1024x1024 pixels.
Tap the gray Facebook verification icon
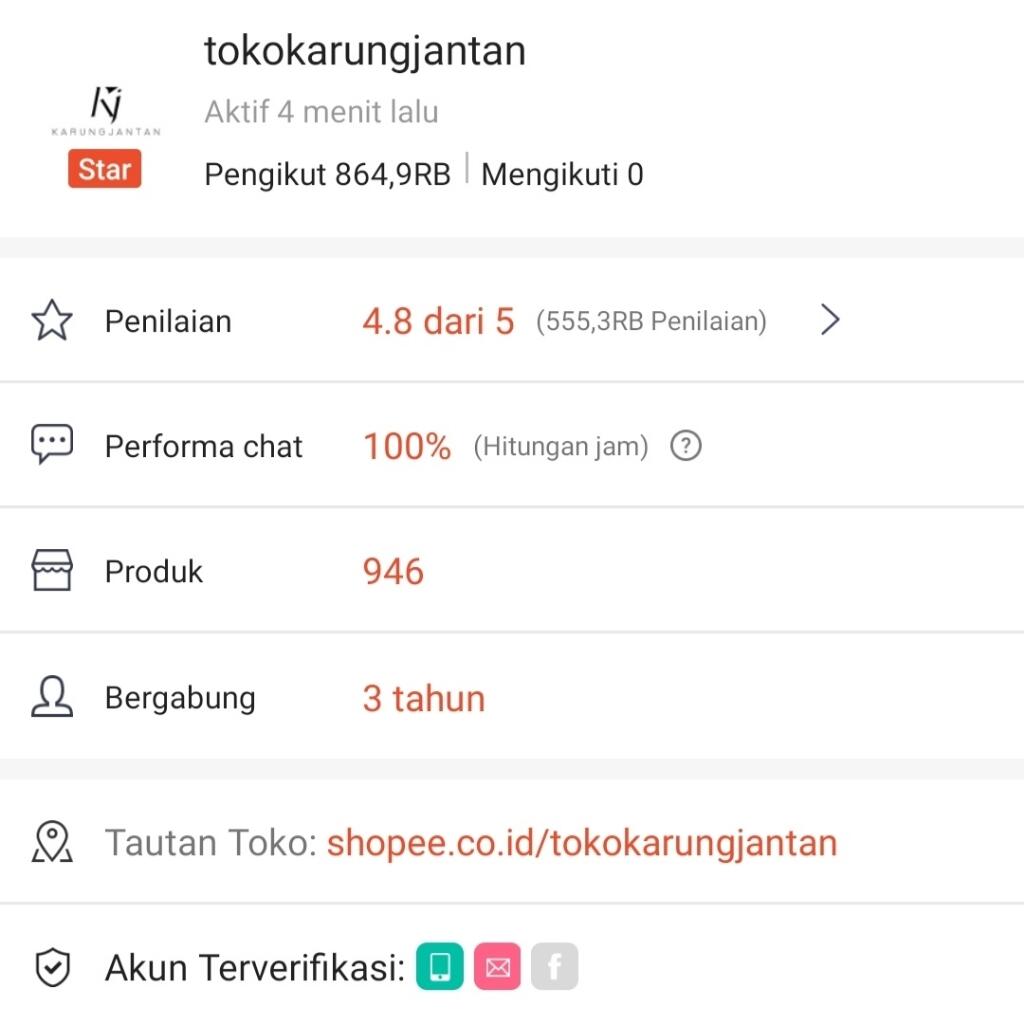[x=554, y=967]
